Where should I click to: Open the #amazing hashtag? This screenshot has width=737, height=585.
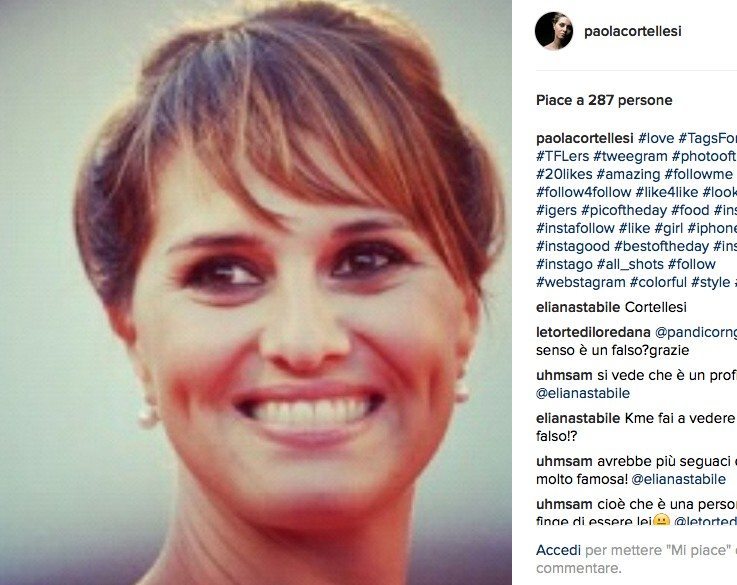[628, 174]
